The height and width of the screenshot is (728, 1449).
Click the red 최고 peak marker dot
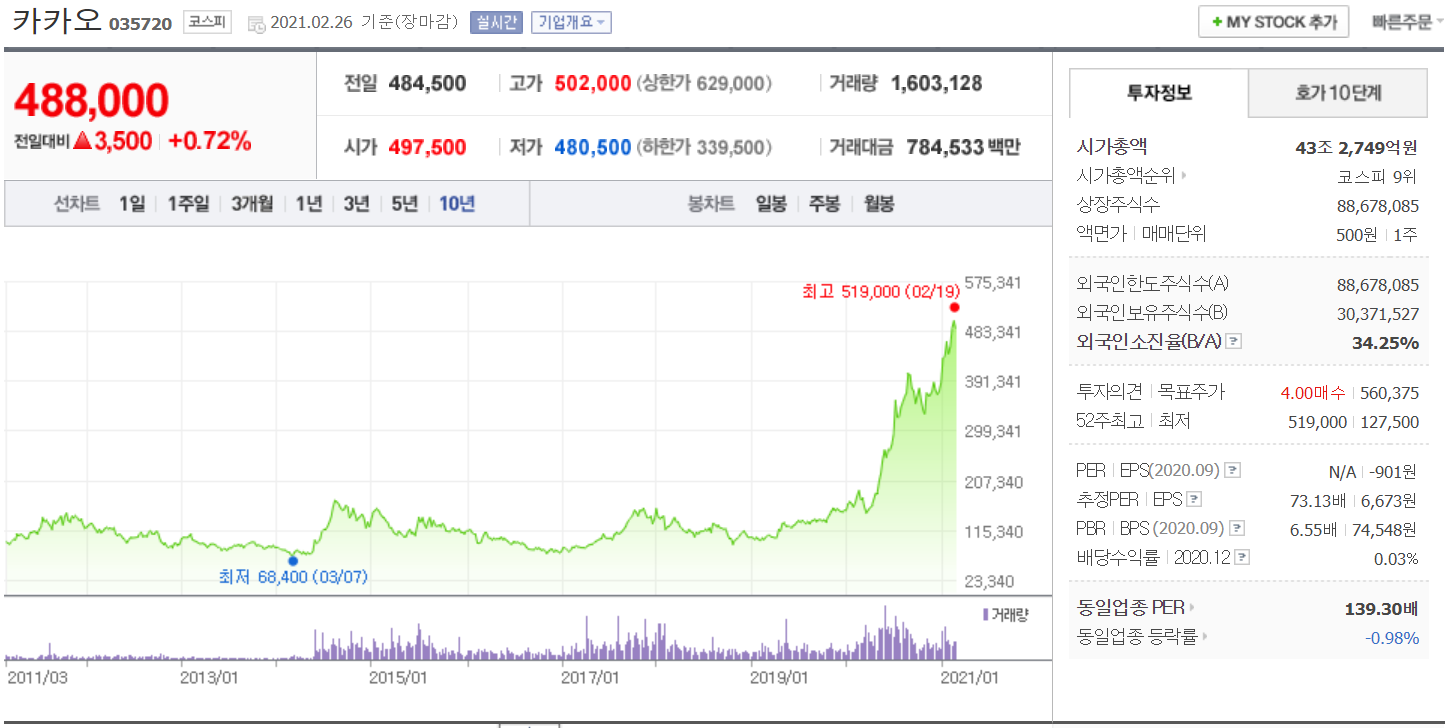(x=954, y=308)
